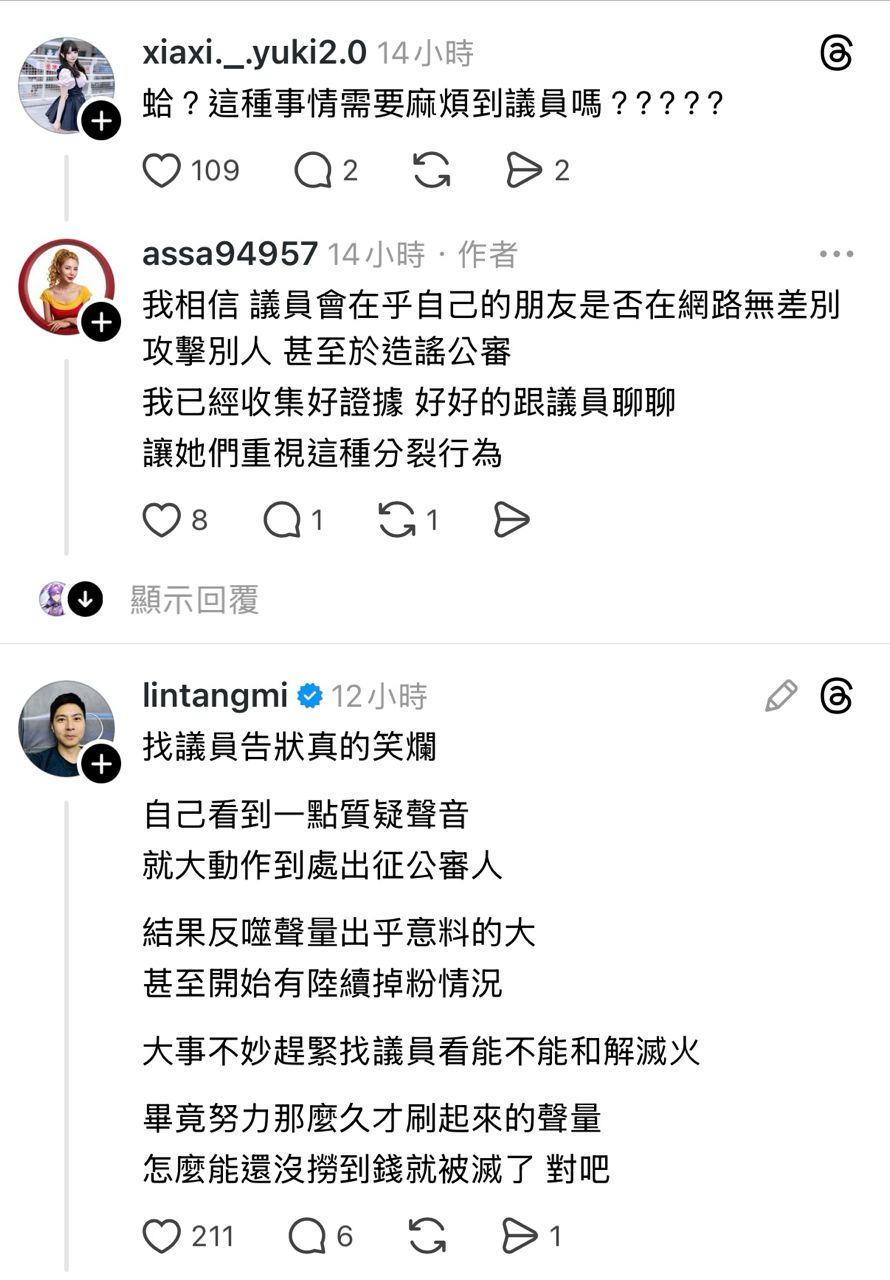The height and width of the screenshot is (1280, 890).
Task: Expand hidden replies with 顯示回覆
Action: coord(194,600)
